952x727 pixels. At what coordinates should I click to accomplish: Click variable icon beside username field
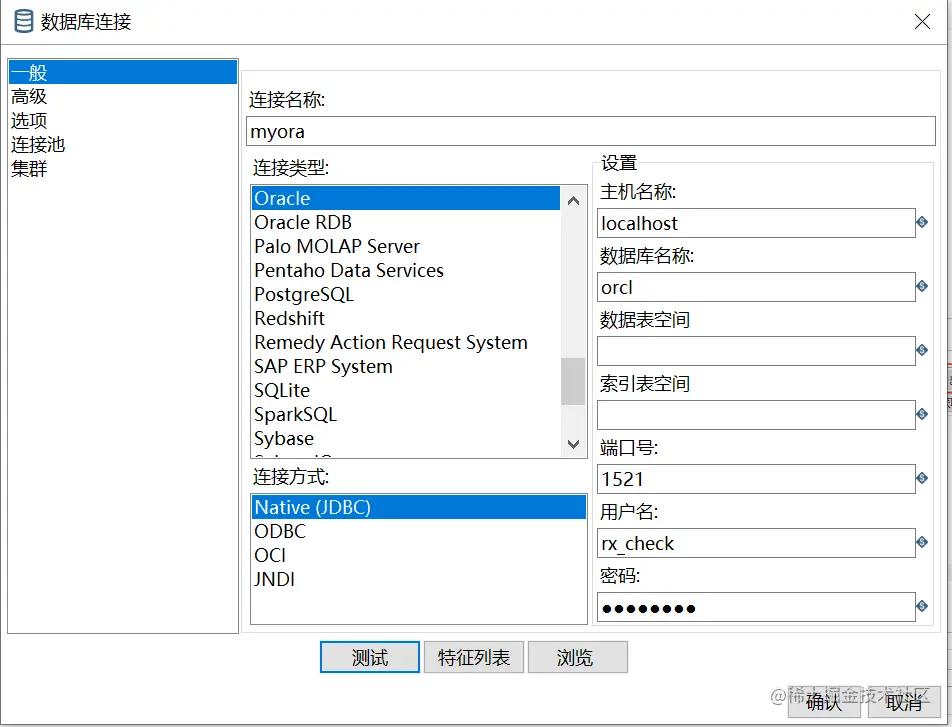click(922, 542)
